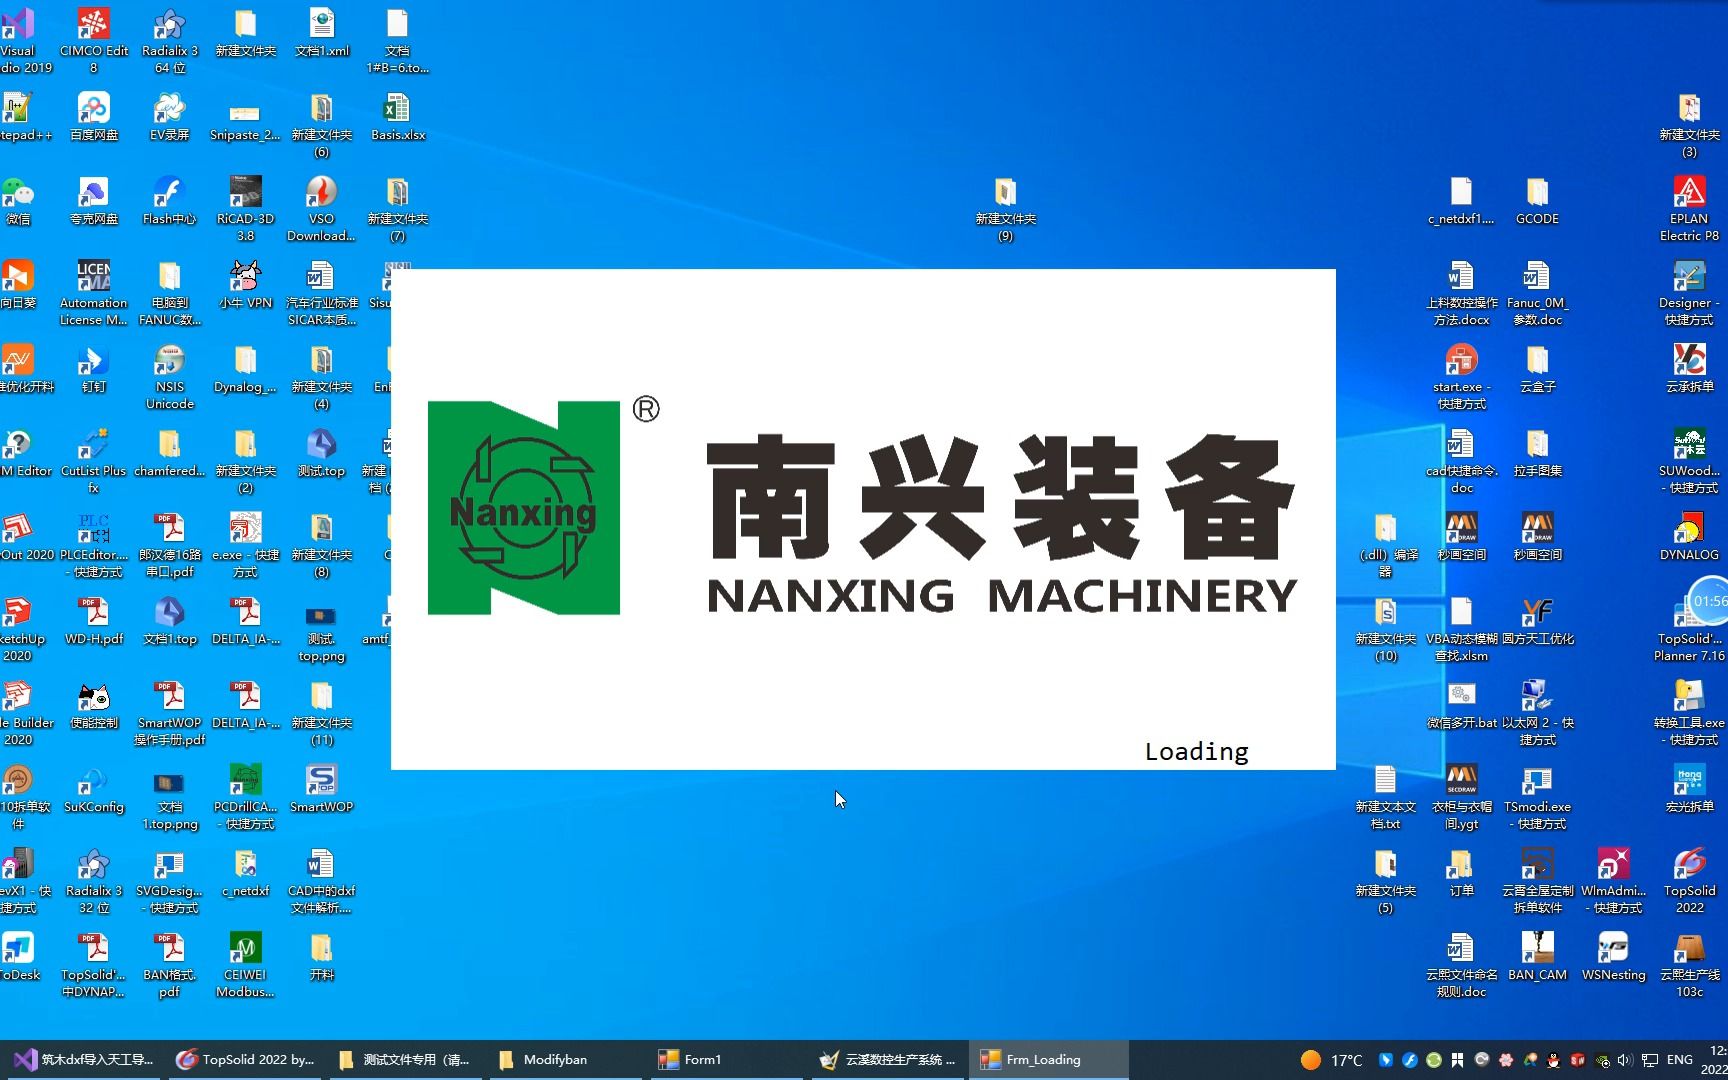Launch Flash中心 shortcut
1728x1080 pixels.
[x=170, y=200]
